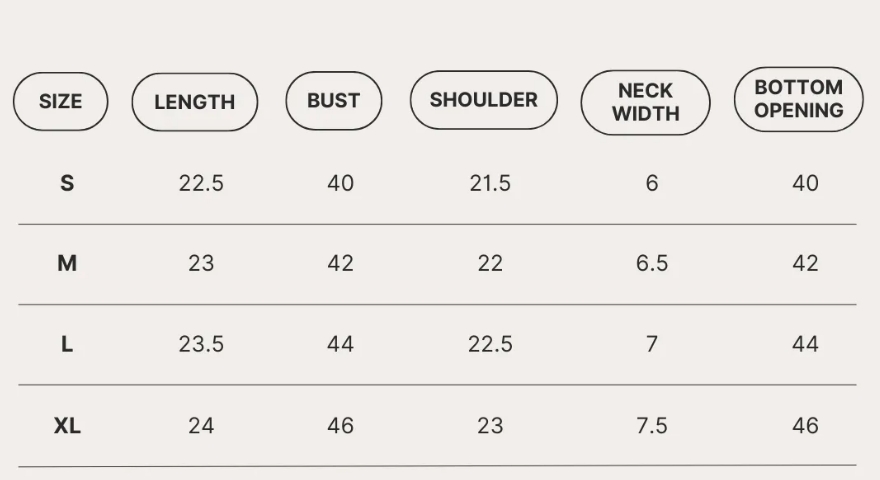Click the SIZE header pill
This screenshot has width=880, height=480.
click(x=61, y=102)
